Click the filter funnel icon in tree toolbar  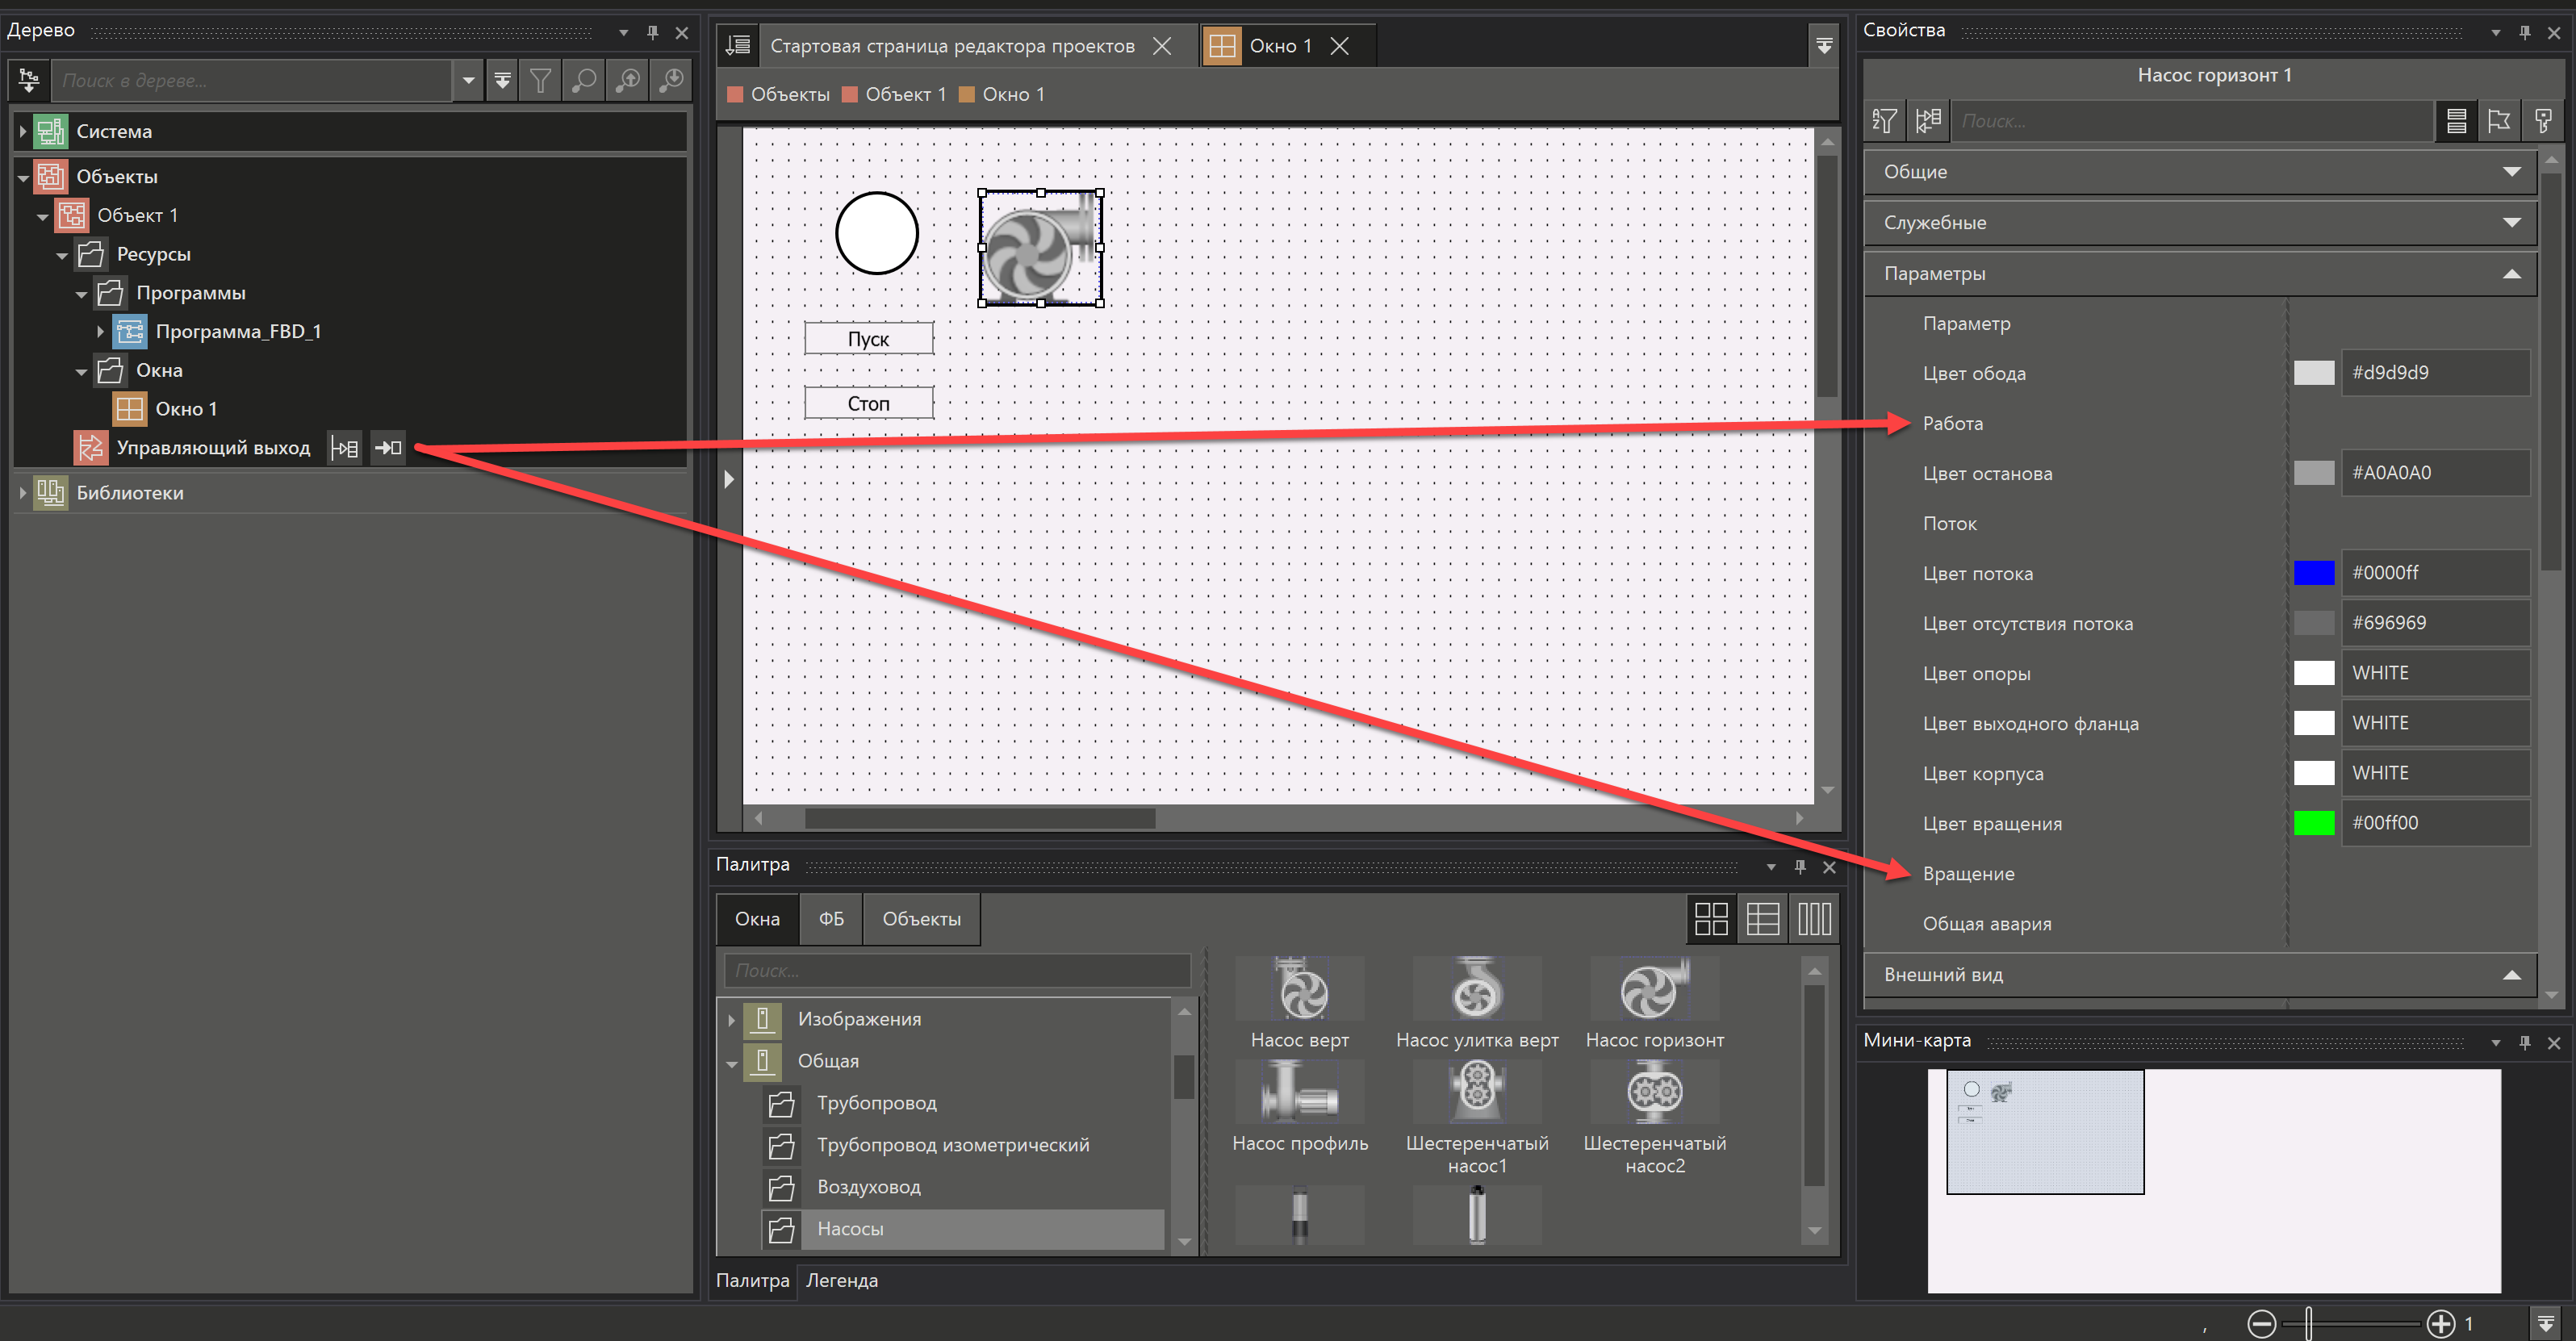coord(540,81)
